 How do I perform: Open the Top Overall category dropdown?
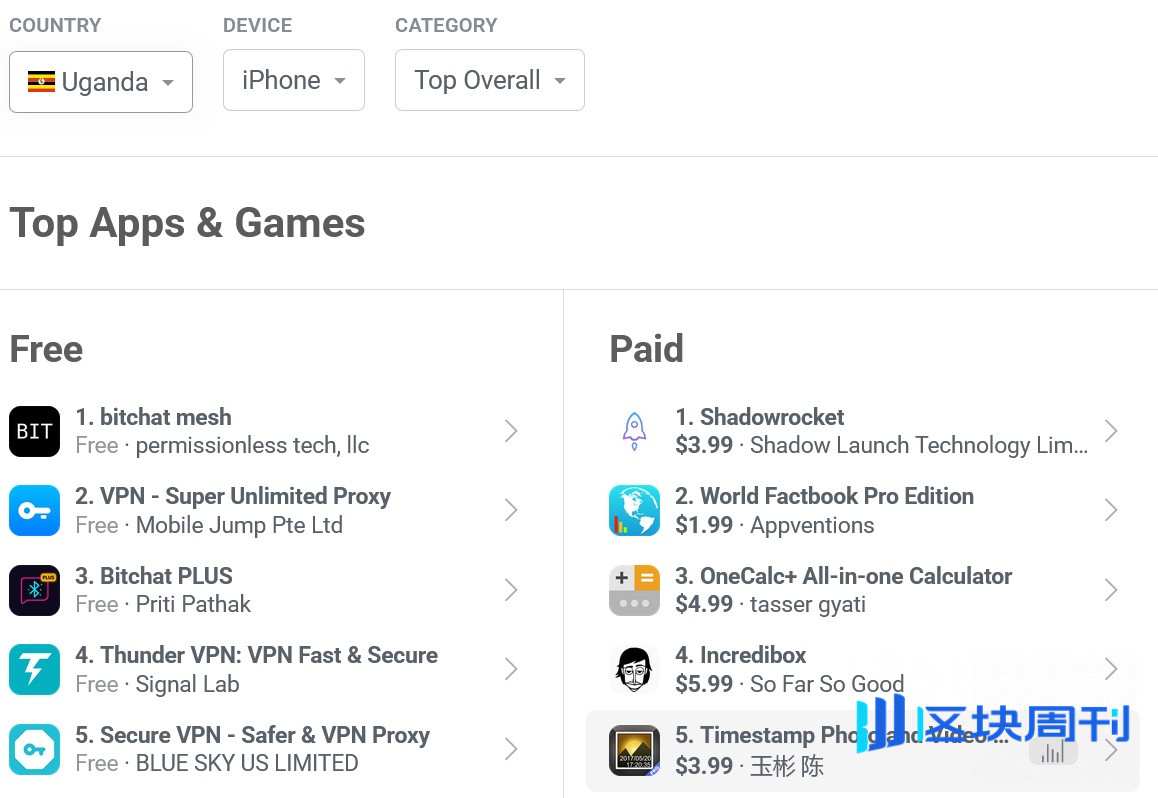490,80
